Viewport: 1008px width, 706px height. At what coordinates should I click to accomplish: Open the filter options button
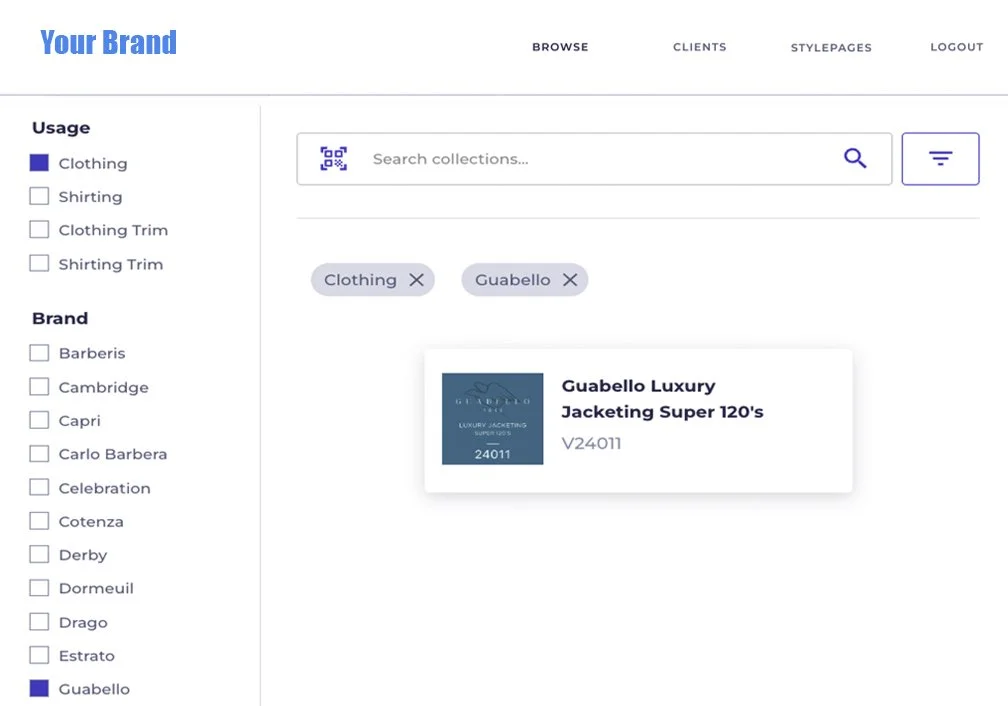pos(940,159)
